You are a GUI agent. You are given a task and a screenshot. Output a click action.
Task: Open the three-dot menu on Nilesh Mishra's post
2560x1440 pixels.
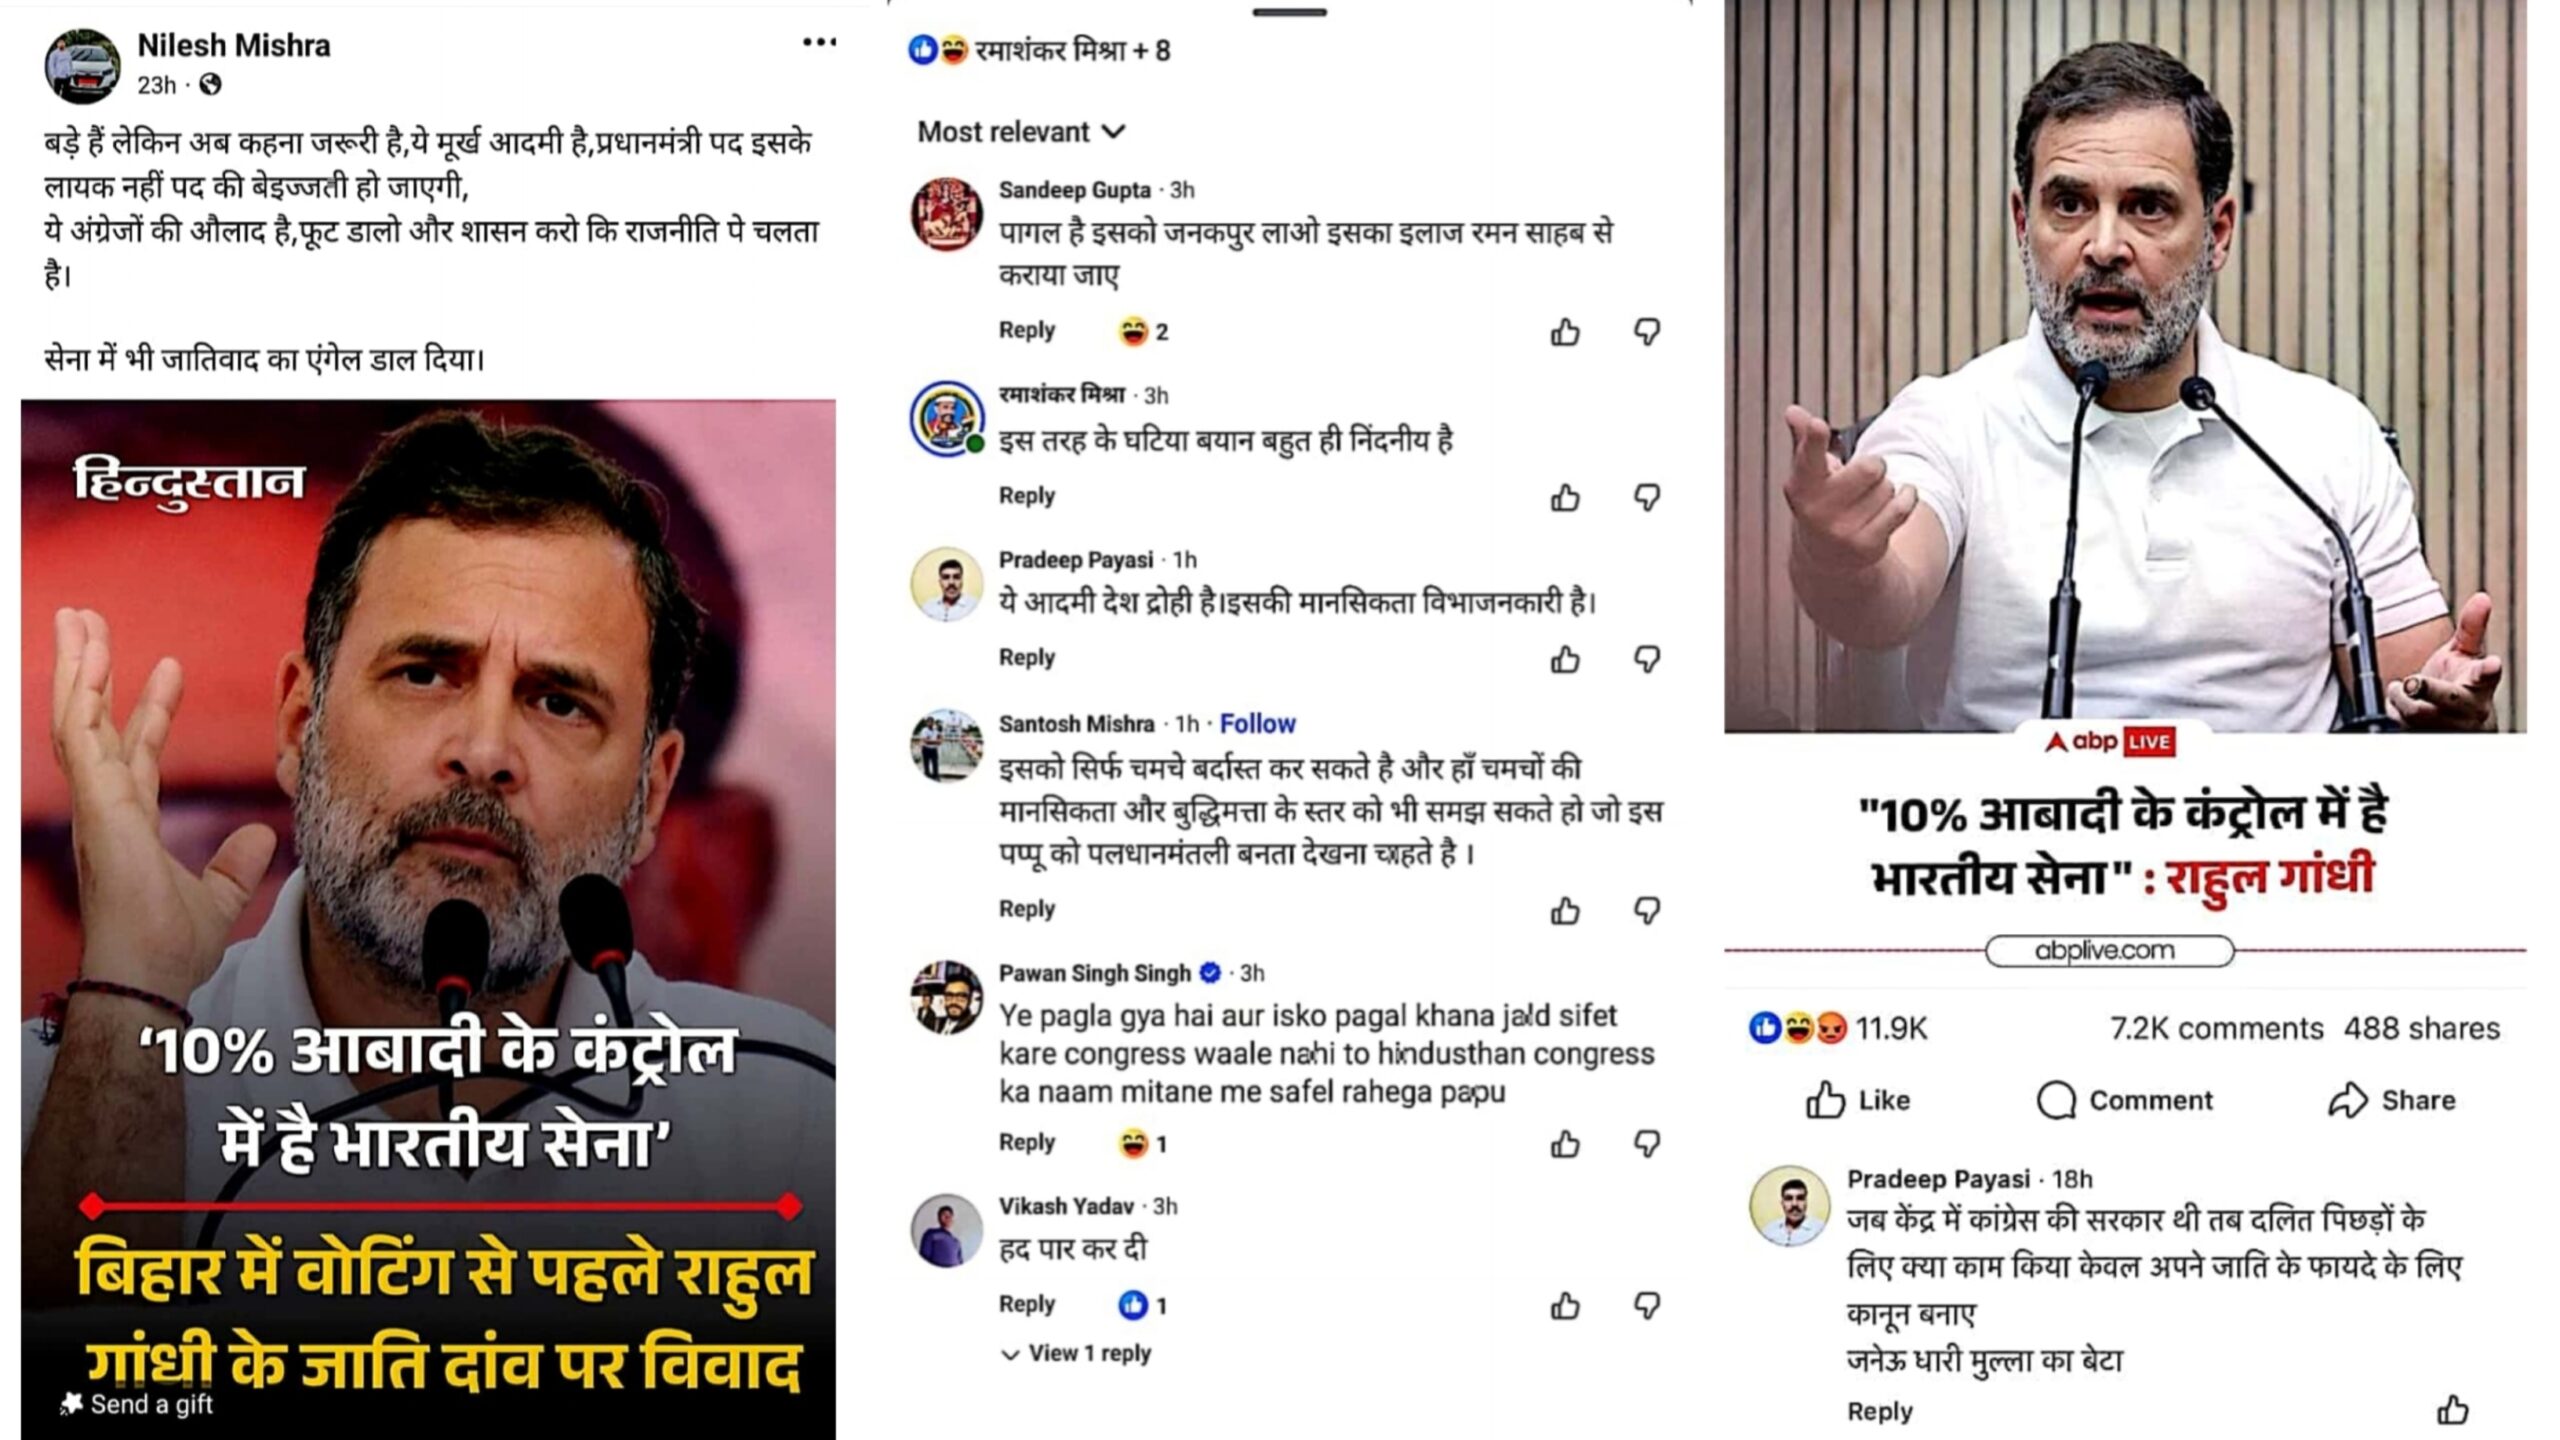point(819,42)
